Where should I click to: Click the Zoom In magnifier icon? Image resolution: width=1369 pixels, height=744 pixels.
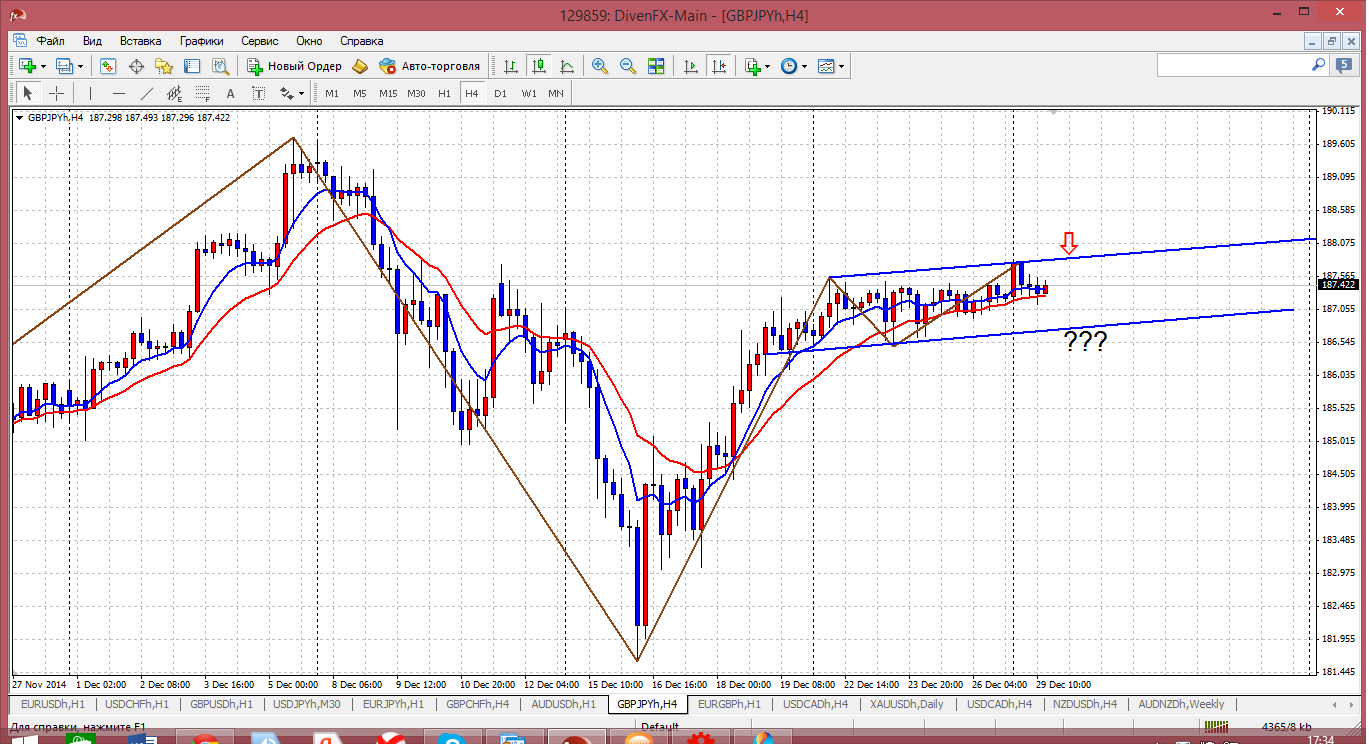click(x=600, y=66)
